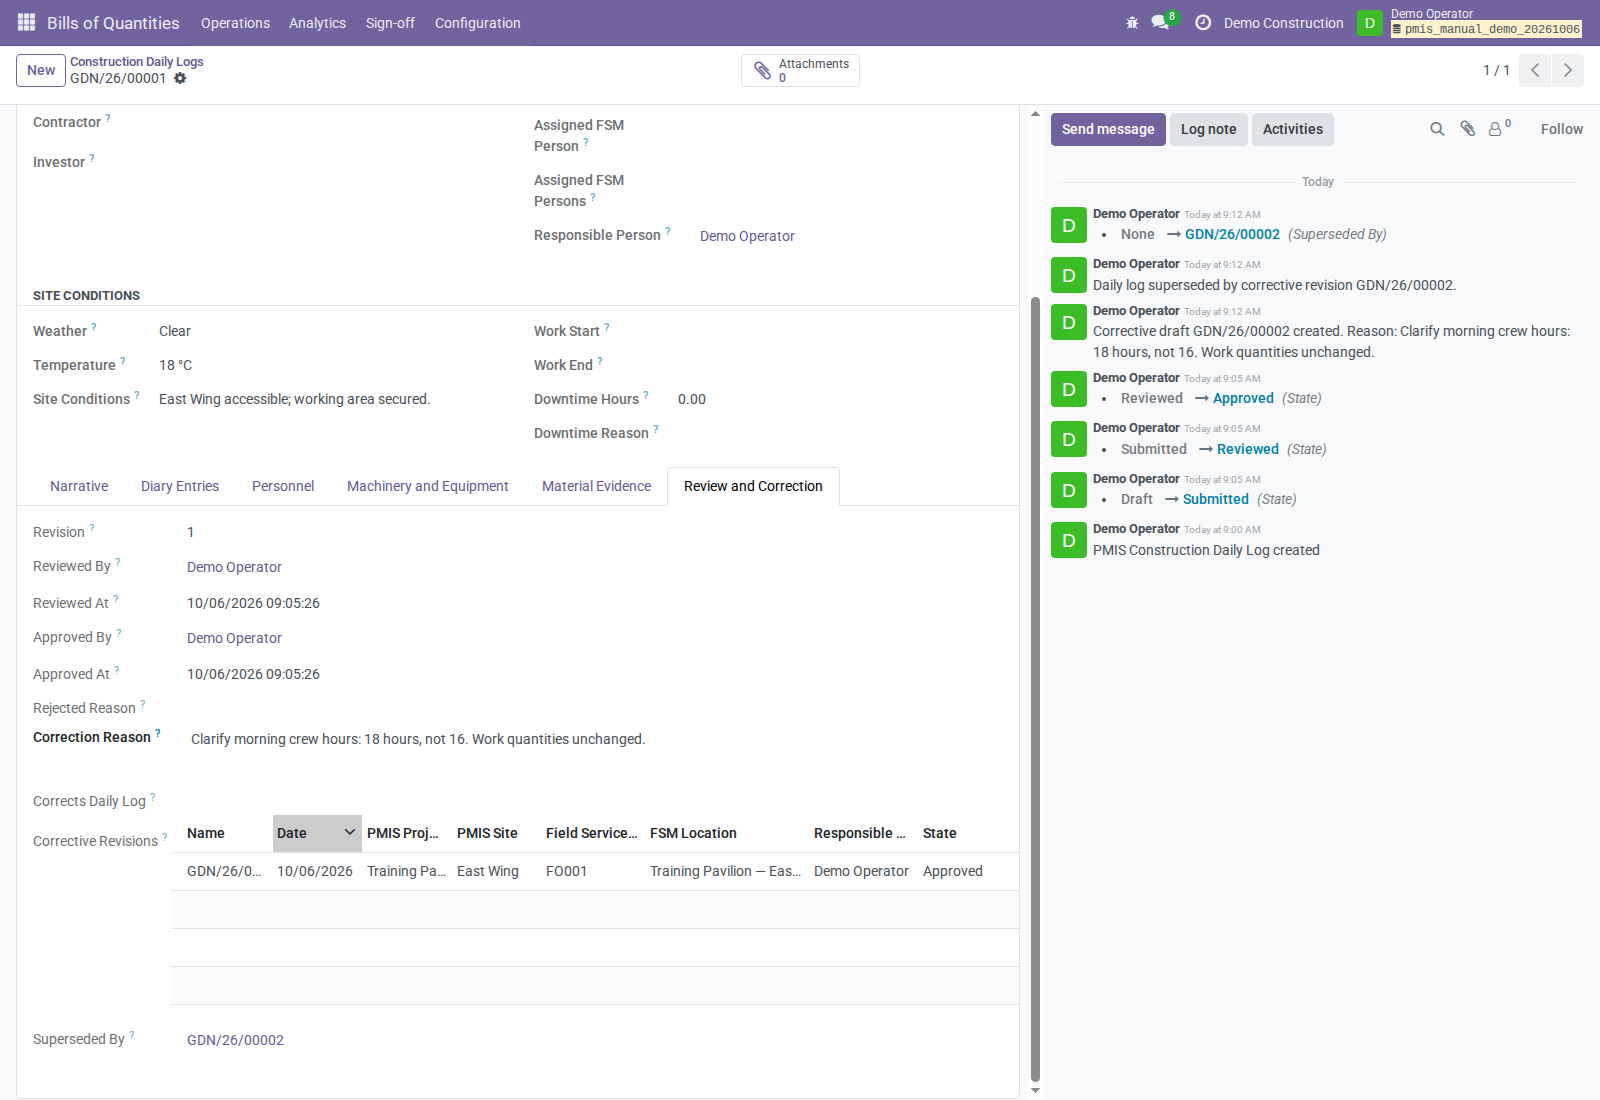The width and height of the screenshot is (1600, 1100).
Task: Open the apps grid menu icon
Action: [26, 22]
